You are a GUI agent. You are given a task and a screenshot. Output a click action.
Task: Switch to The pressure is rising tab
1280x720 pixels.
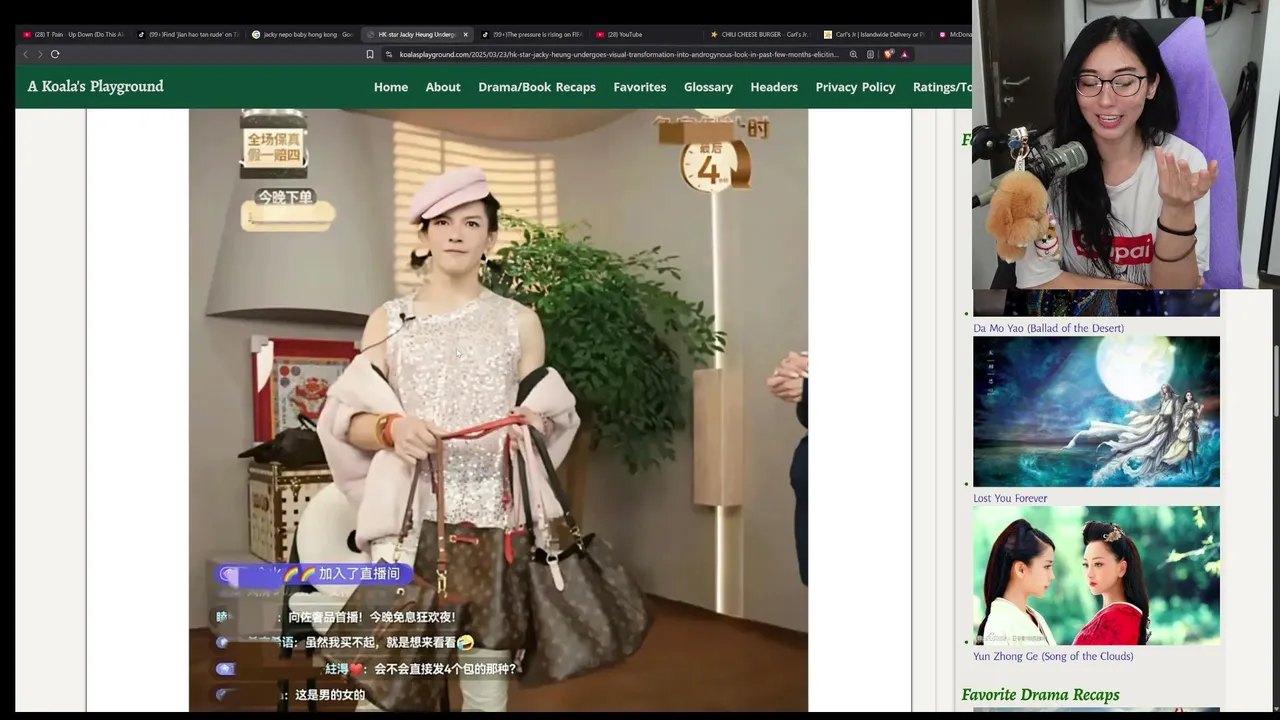coord(532,34)
